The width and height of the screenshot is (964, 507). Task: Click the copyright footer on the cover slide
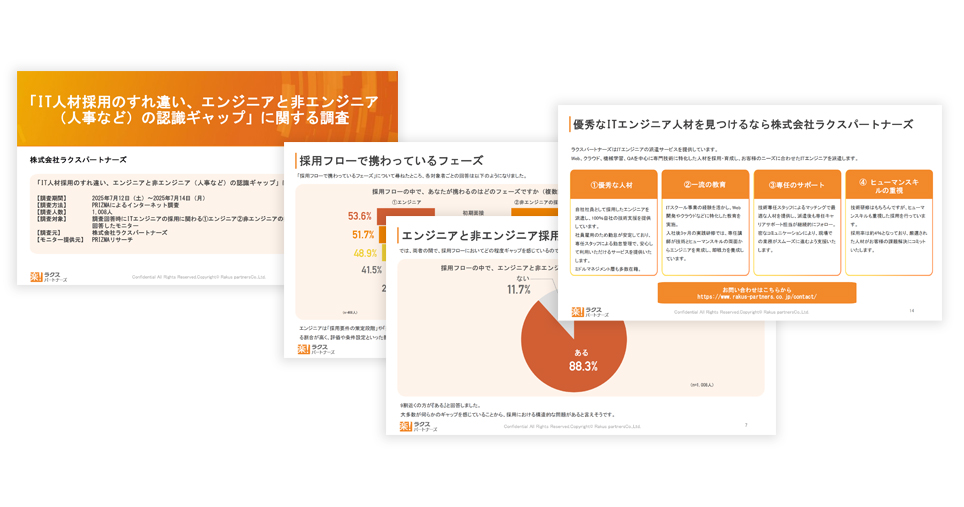(x=199, y=277)
